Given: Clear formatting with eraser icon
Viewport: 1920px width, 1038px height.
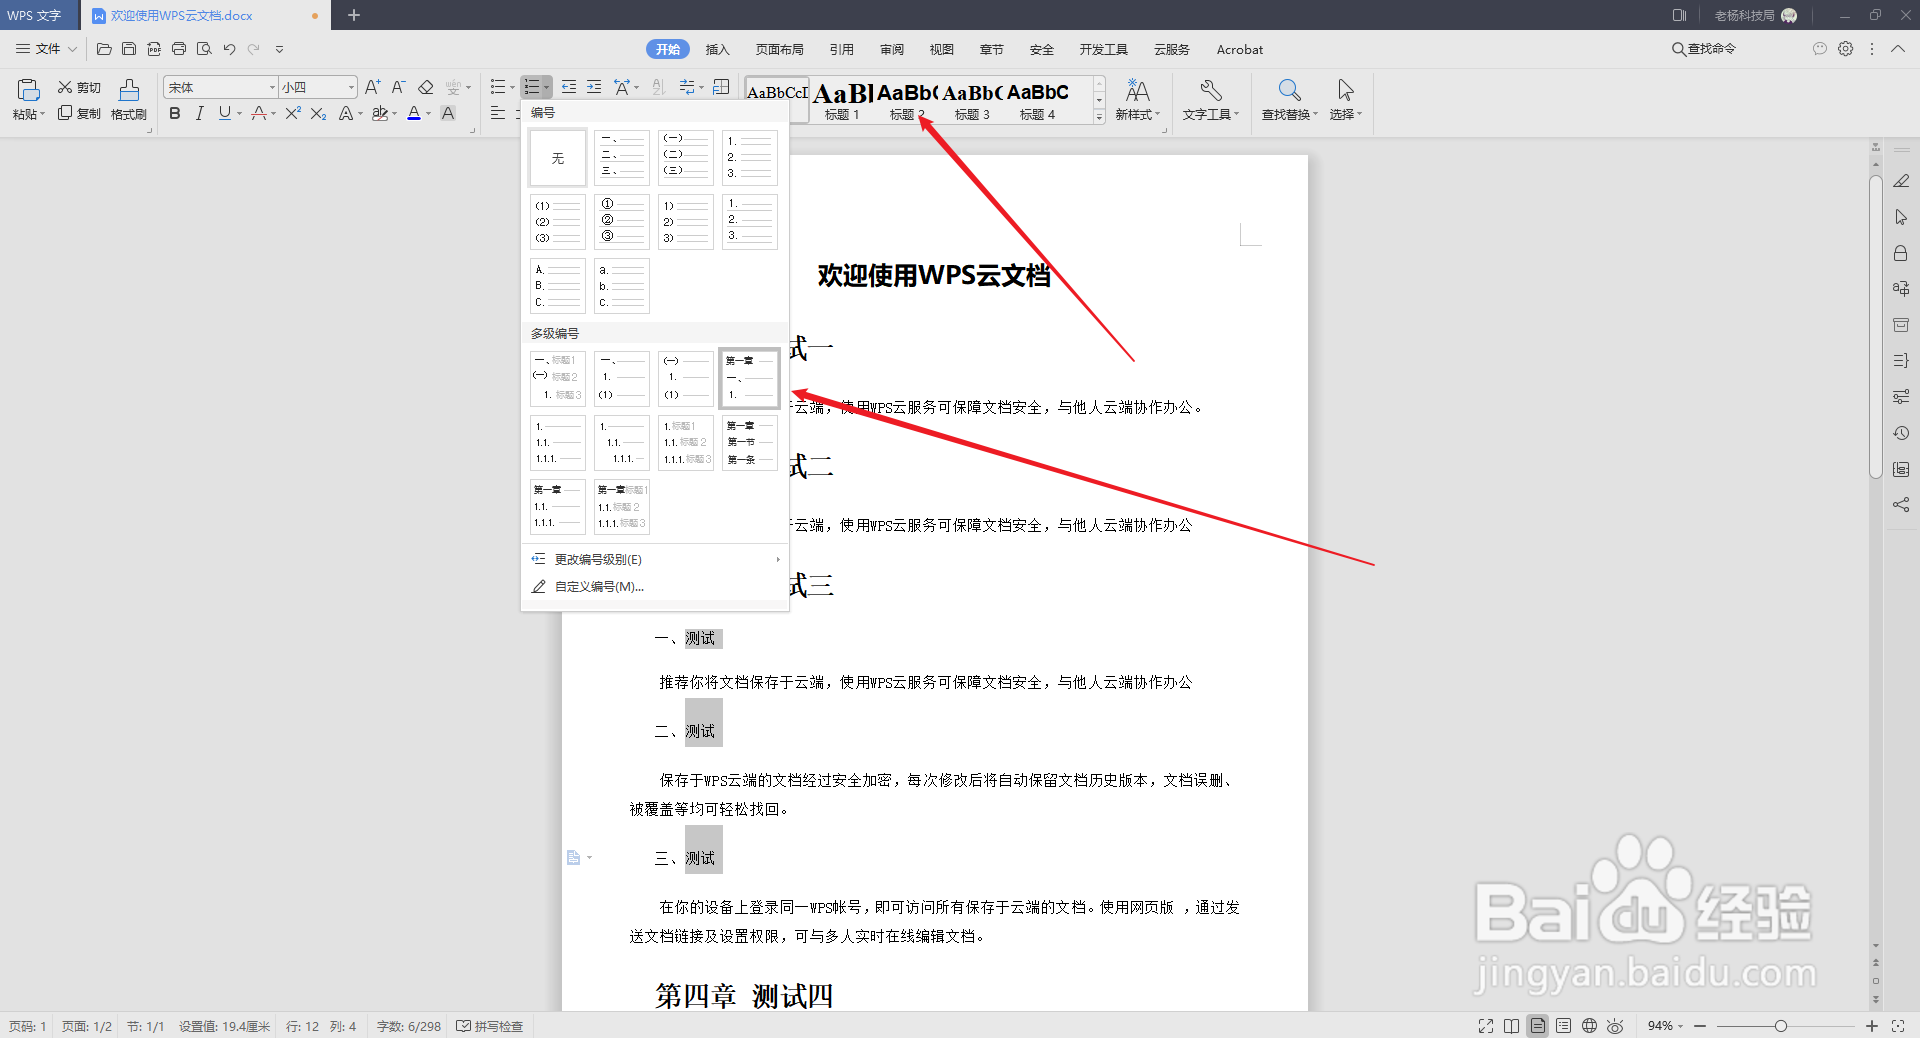Looking at the screenshot, I should click(426, 88).
